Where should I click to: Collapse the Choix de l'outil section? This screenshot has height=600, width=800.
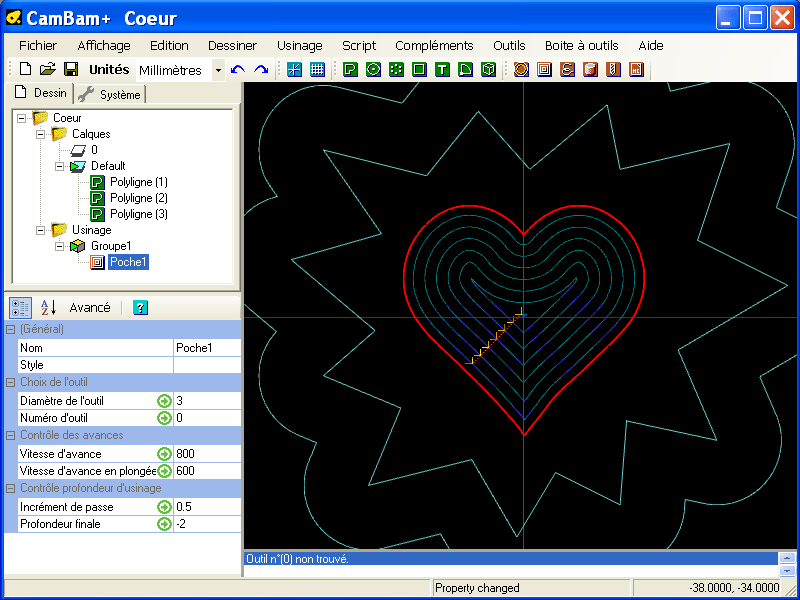coord(10,382)
